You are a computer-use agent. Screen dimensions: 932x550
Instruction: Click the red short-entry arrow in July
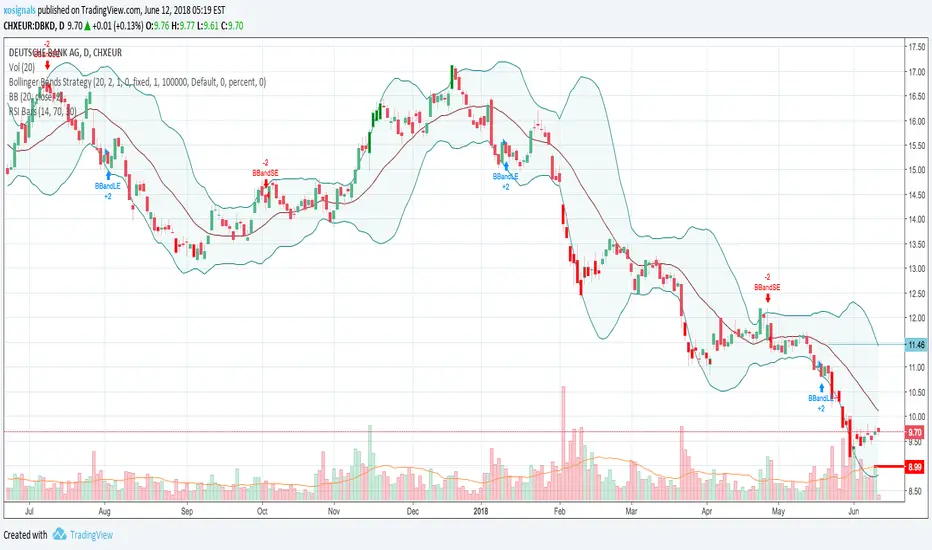(48, 65)
